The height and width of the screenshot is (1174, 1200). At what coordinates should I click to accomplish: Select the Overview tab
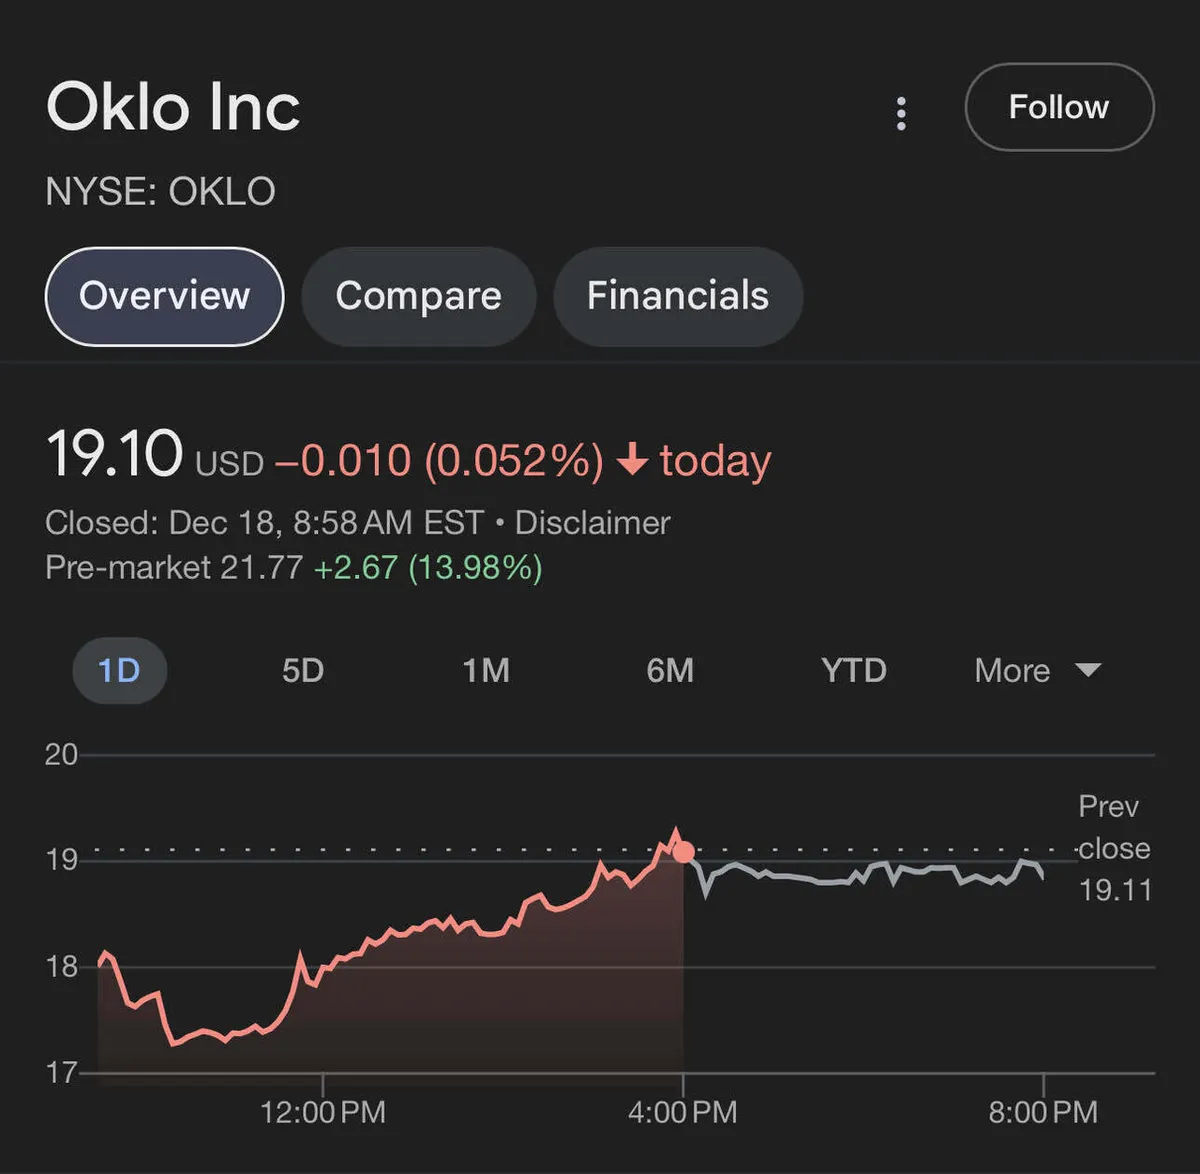coord(165,296)
